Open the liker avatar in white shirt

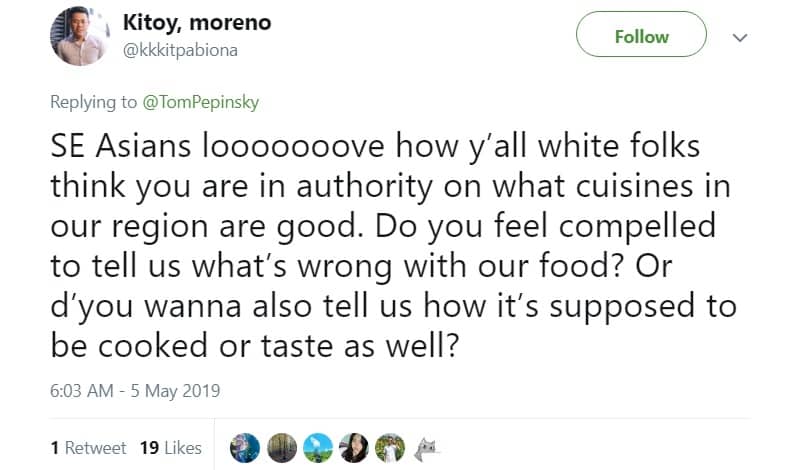[x=390, y=448]
